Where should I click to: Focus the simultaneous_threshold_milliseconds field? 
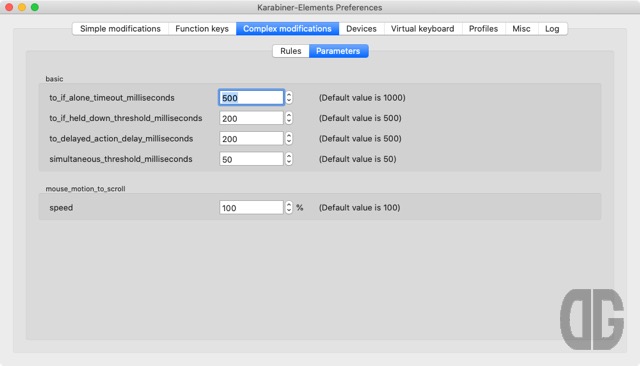click(251, 159)
